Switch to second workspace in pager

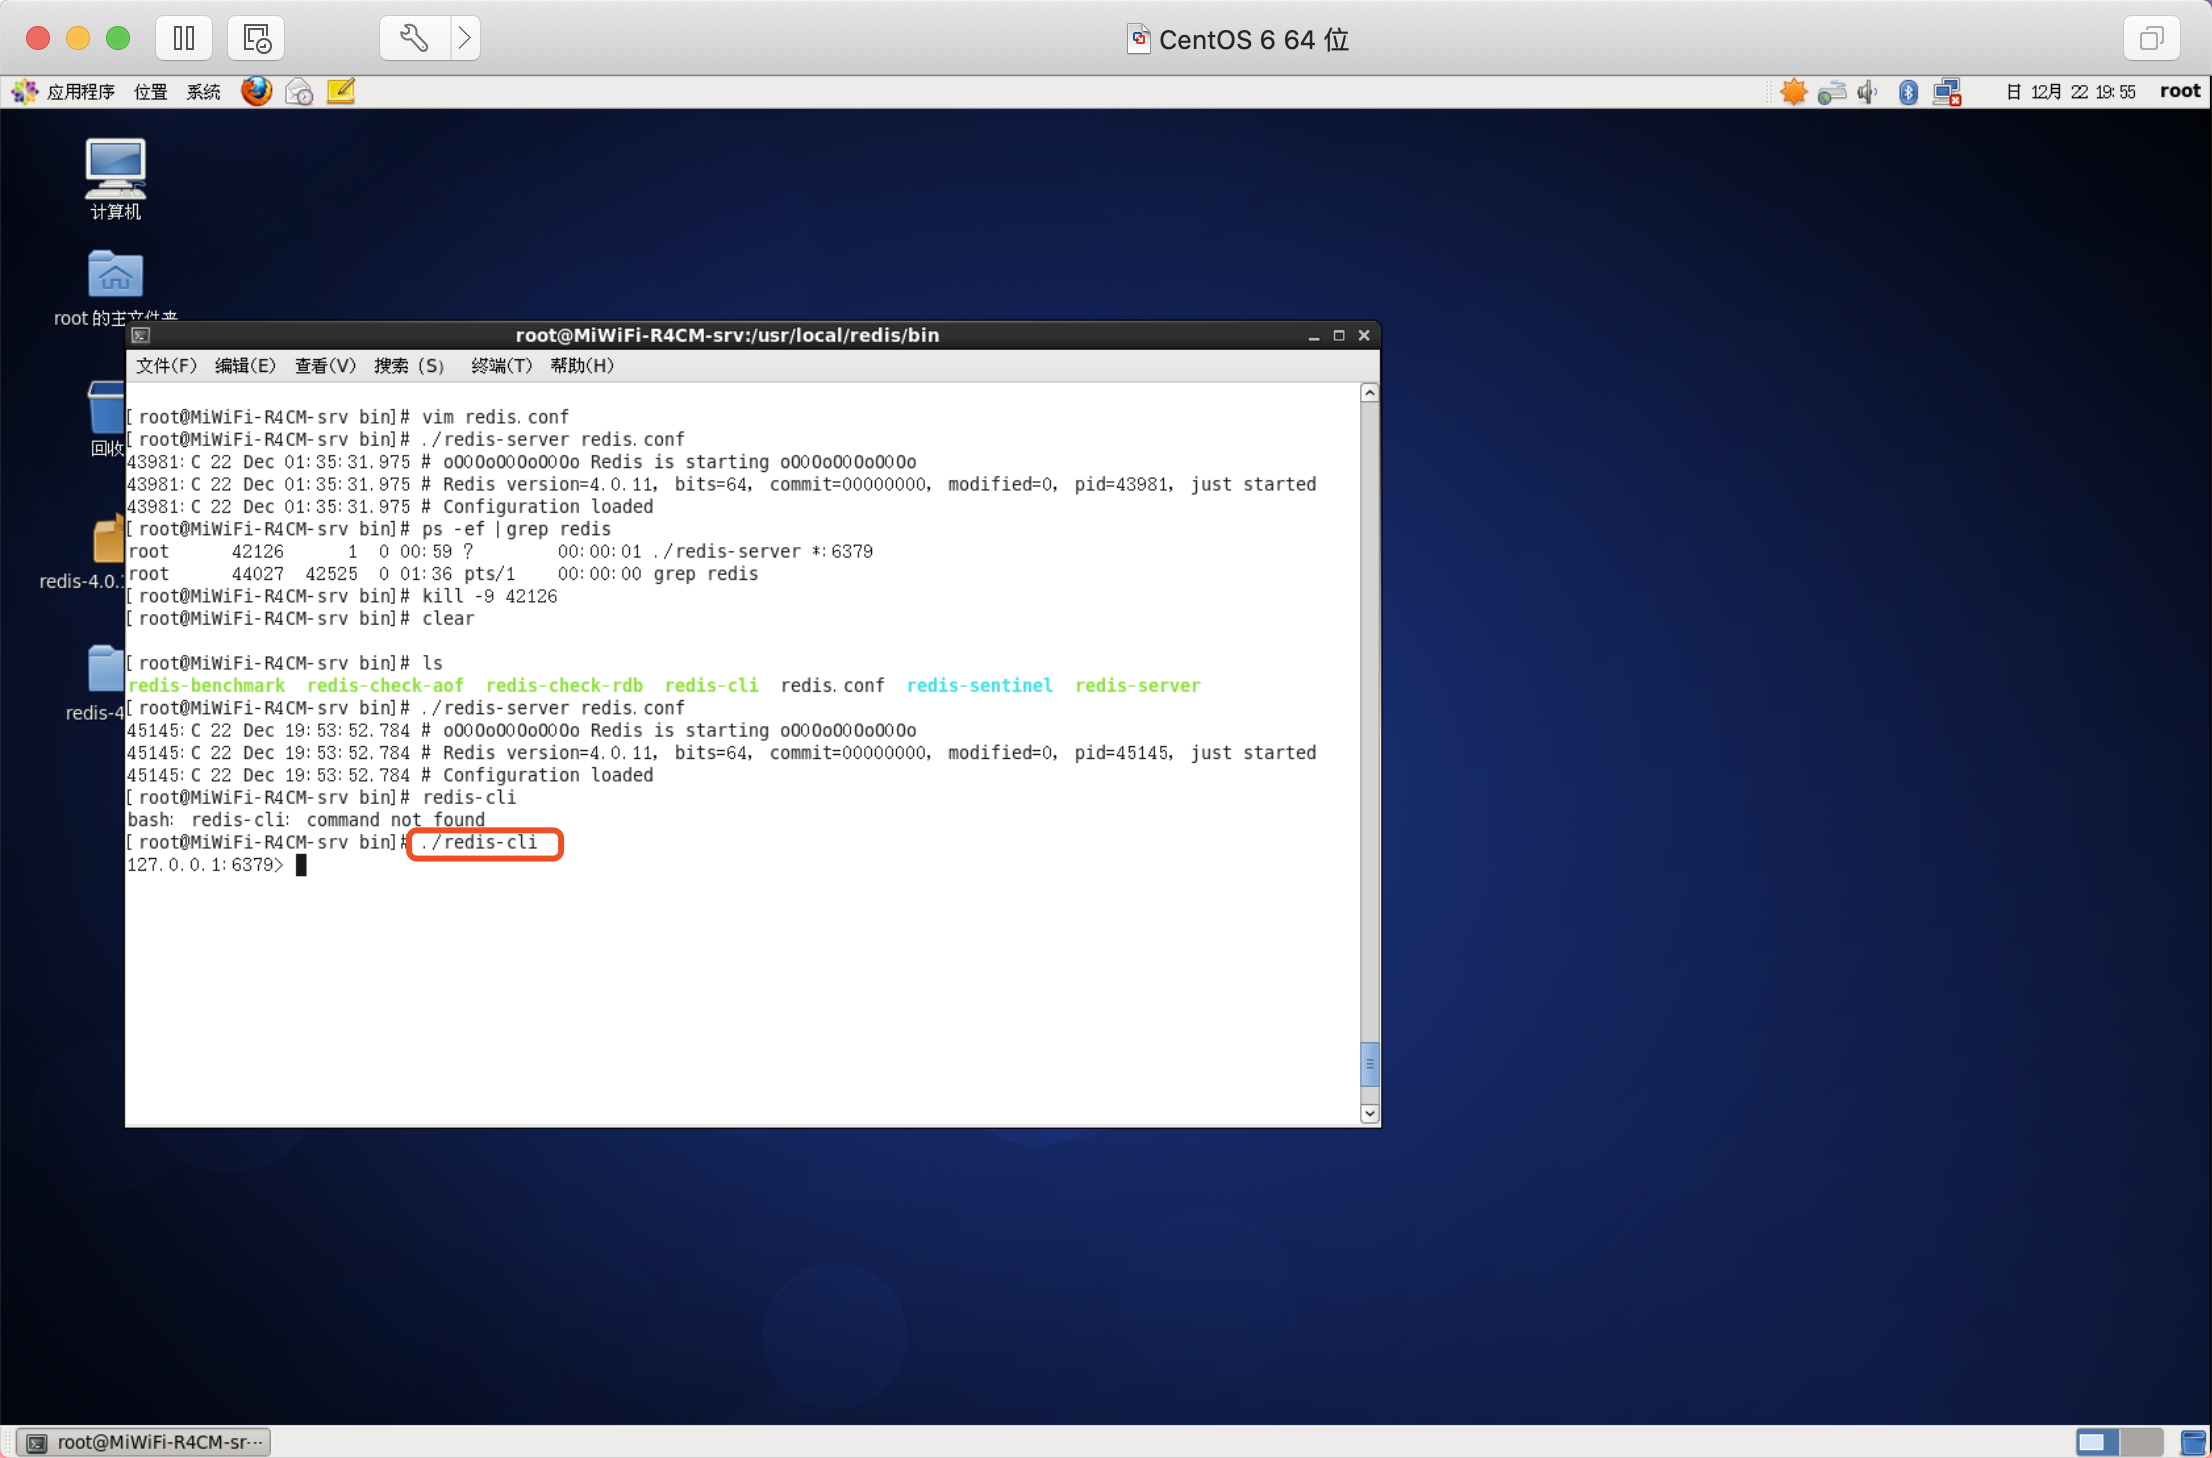tap(2140, 1442)
